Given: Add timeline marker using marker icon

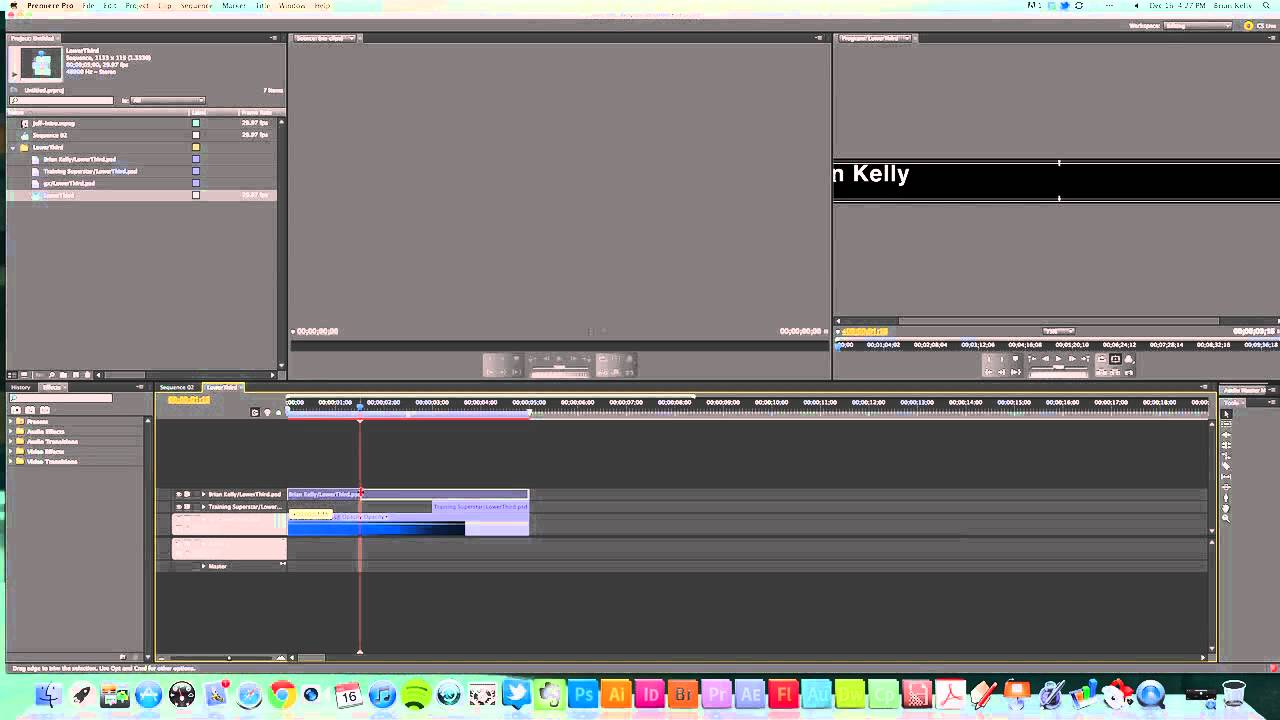Looking at the screenshot, I should 278,412.
